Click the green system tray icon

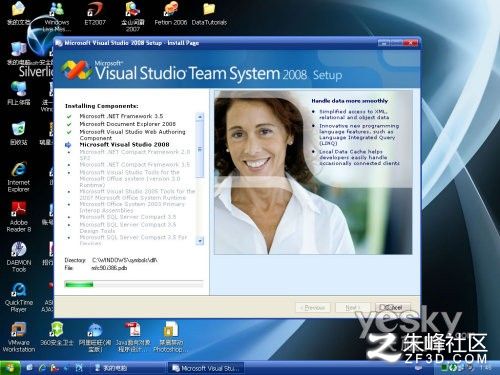click(x=444, y=368)
